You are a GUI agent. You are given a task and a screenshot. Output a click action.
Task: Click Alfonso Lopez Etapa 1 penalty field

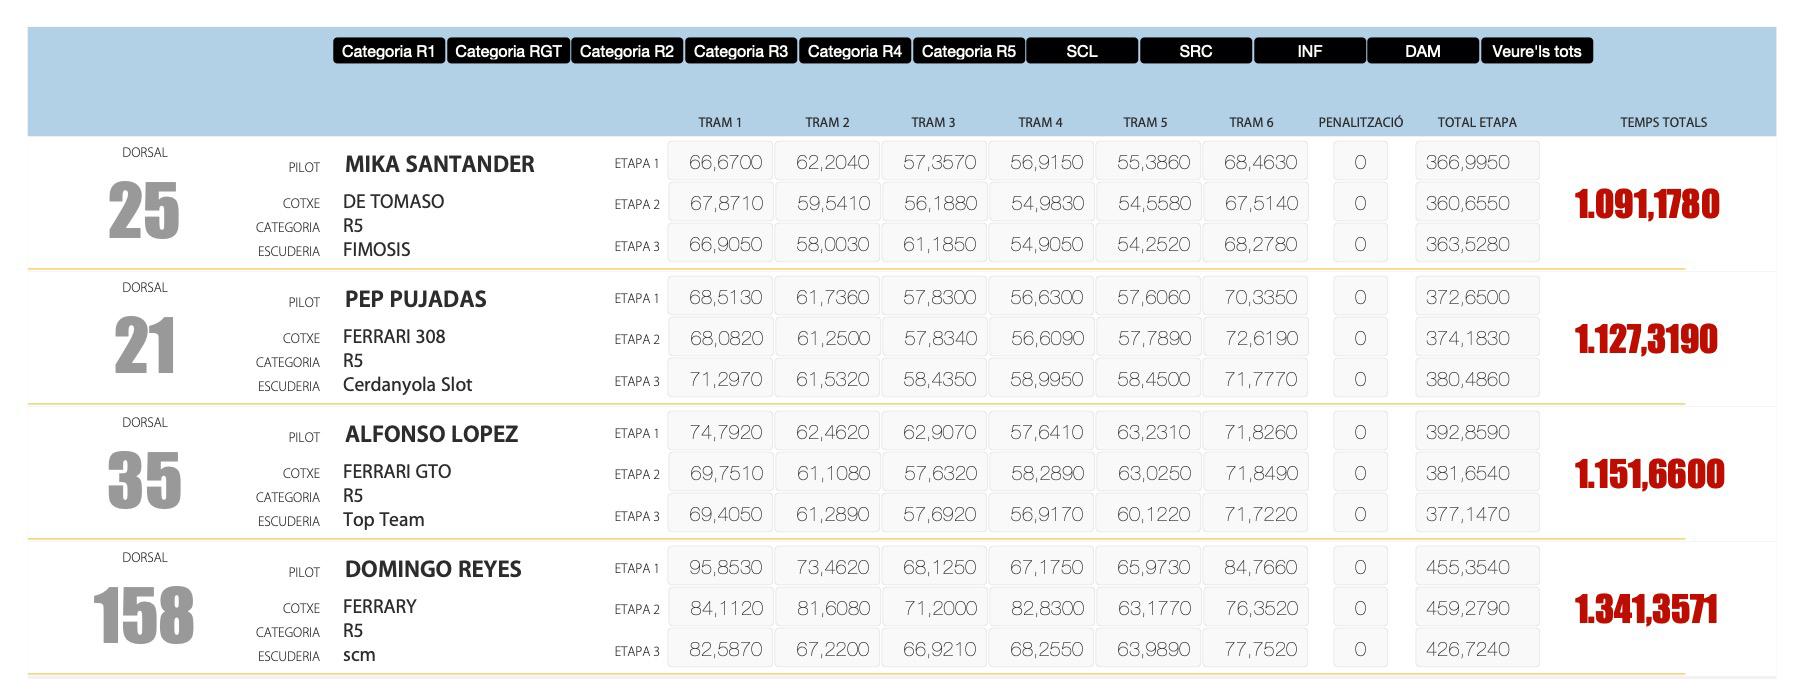(x=1360, y=432)
